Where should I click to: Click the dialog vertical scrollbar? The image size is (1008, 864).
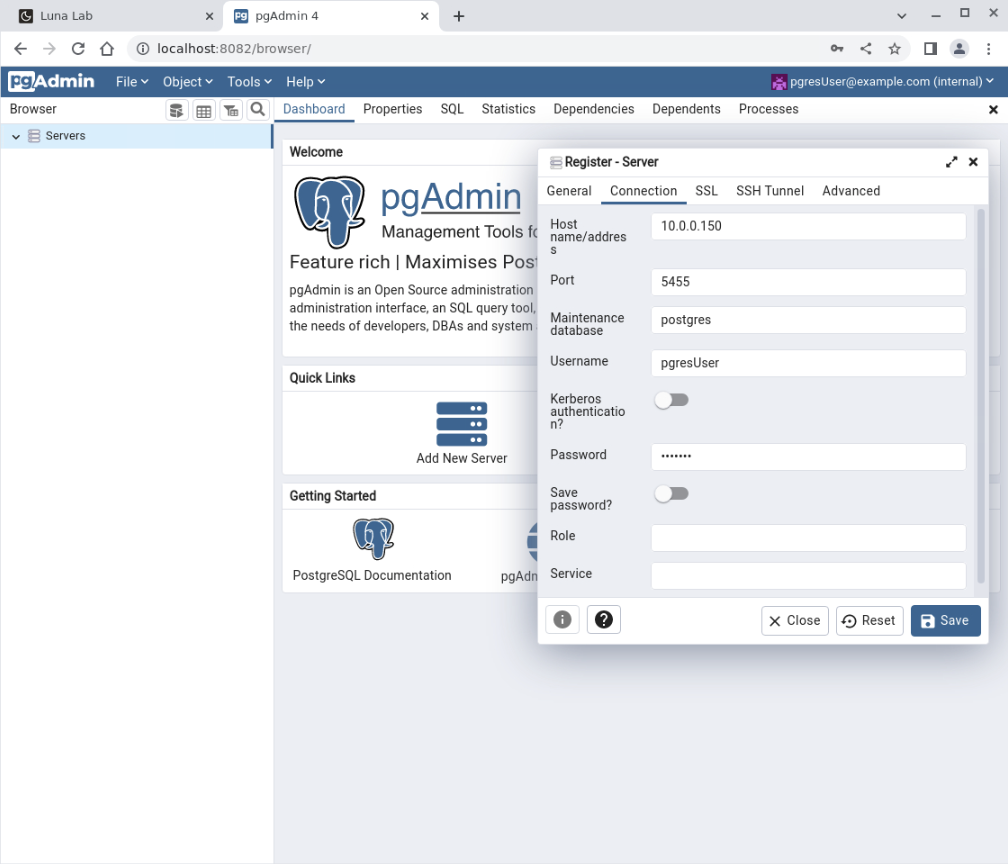pos(980,395)
